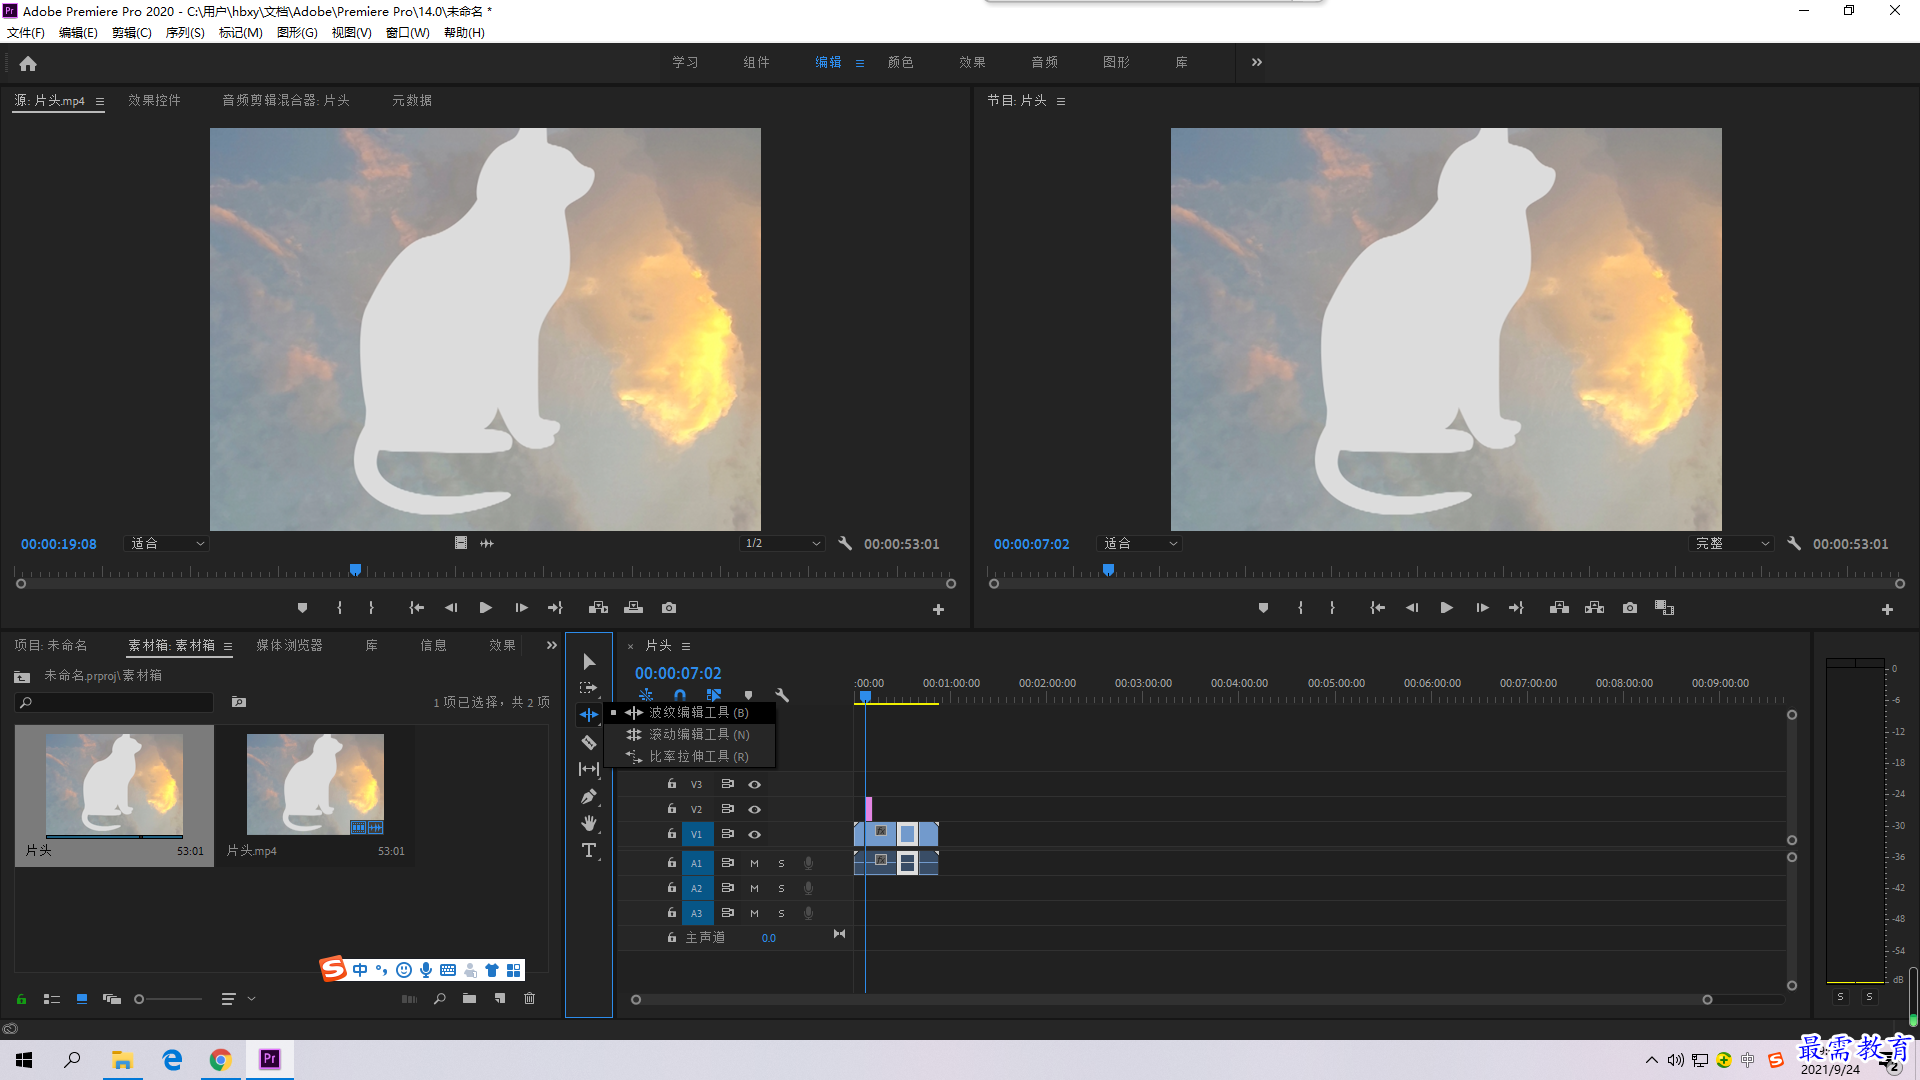Click new bin folder icon
The width and height of the screenshot is (1920, 1080).
point(469,998)
